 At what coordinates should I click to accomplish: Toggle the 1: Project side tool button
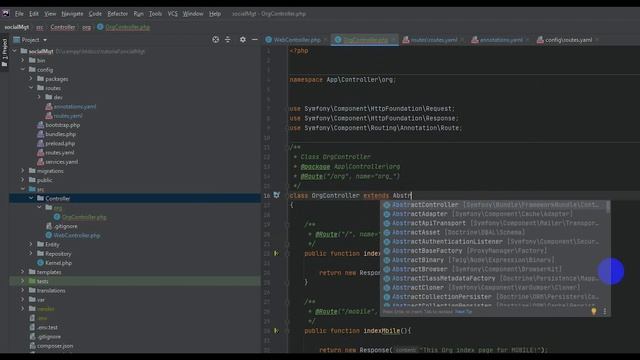(4, 53)
